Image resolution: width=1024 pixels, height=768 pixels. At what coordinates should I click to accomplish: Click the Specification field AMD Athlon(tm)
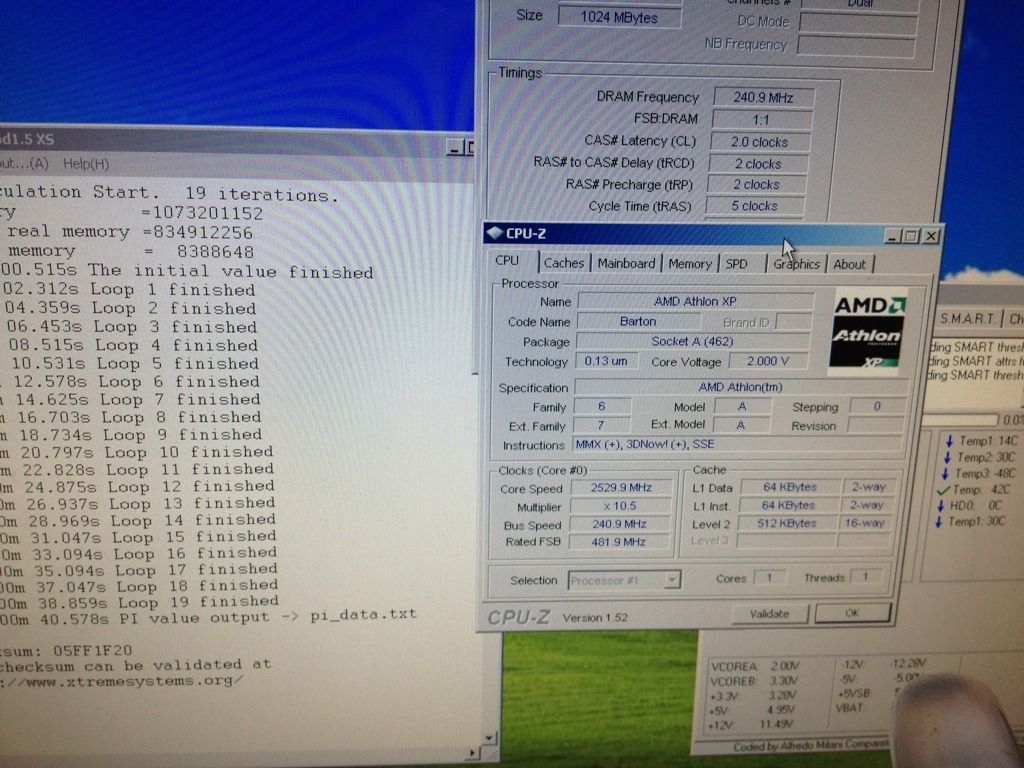click(741, 387)
